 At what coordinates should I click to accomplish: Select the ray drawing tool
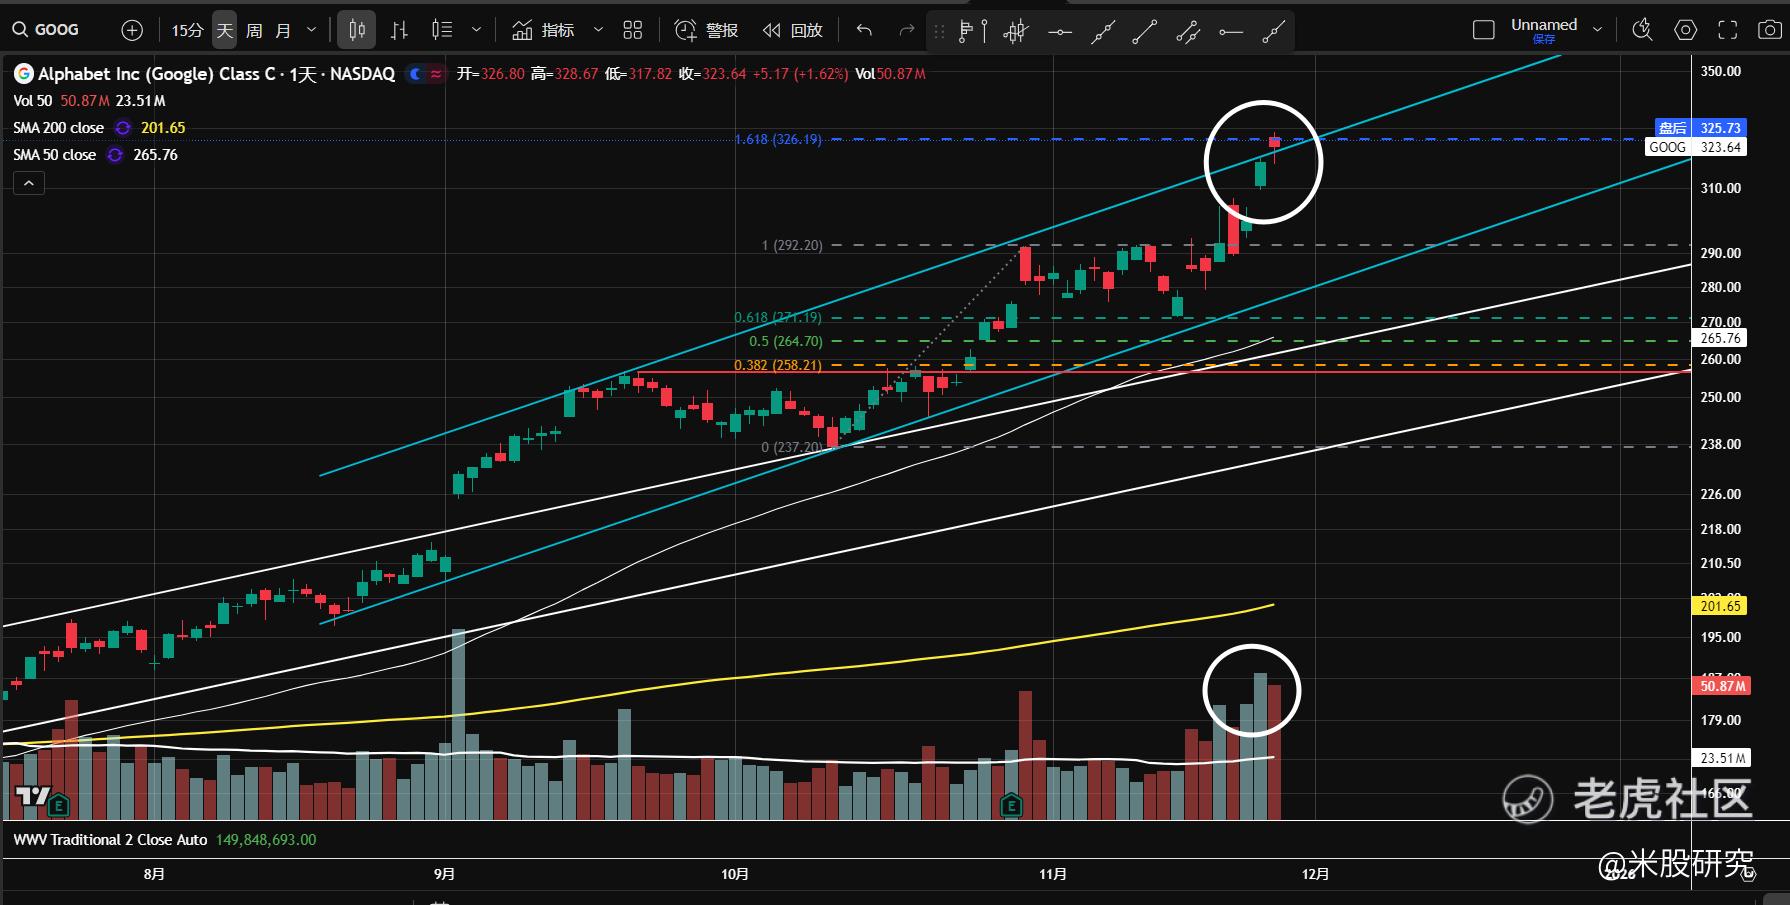tap(1273, 32)
